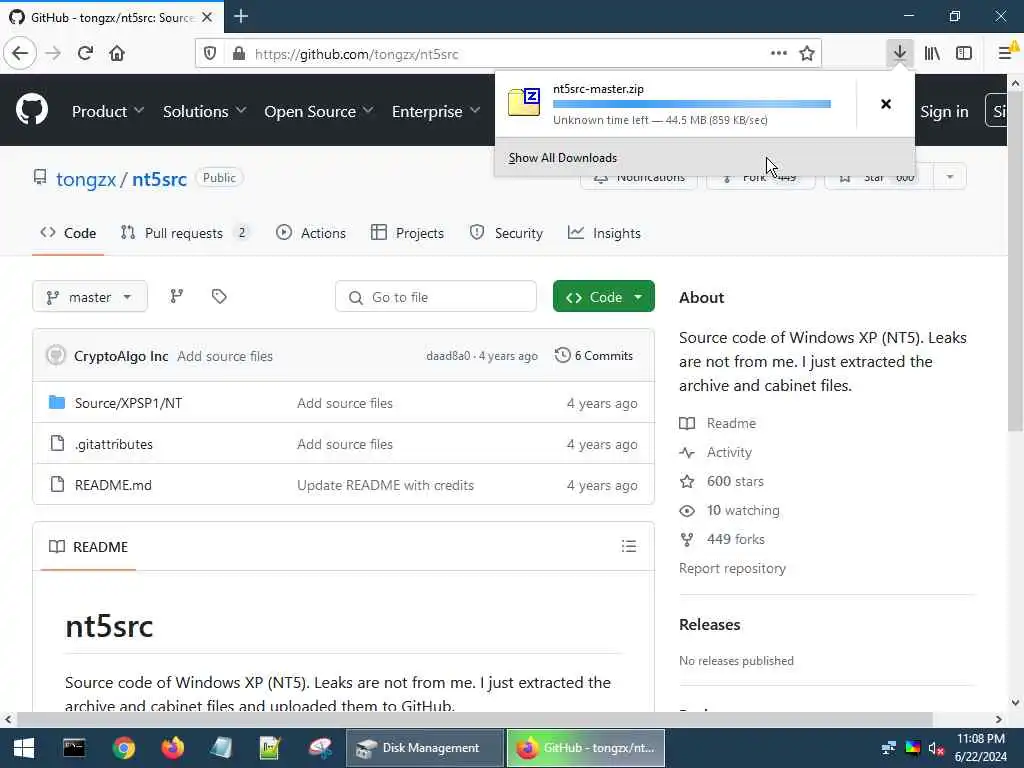The height and width of the screenshot is (768, 1024).
Task: Focus the Go to file search field
Action: tap(436, 297)
